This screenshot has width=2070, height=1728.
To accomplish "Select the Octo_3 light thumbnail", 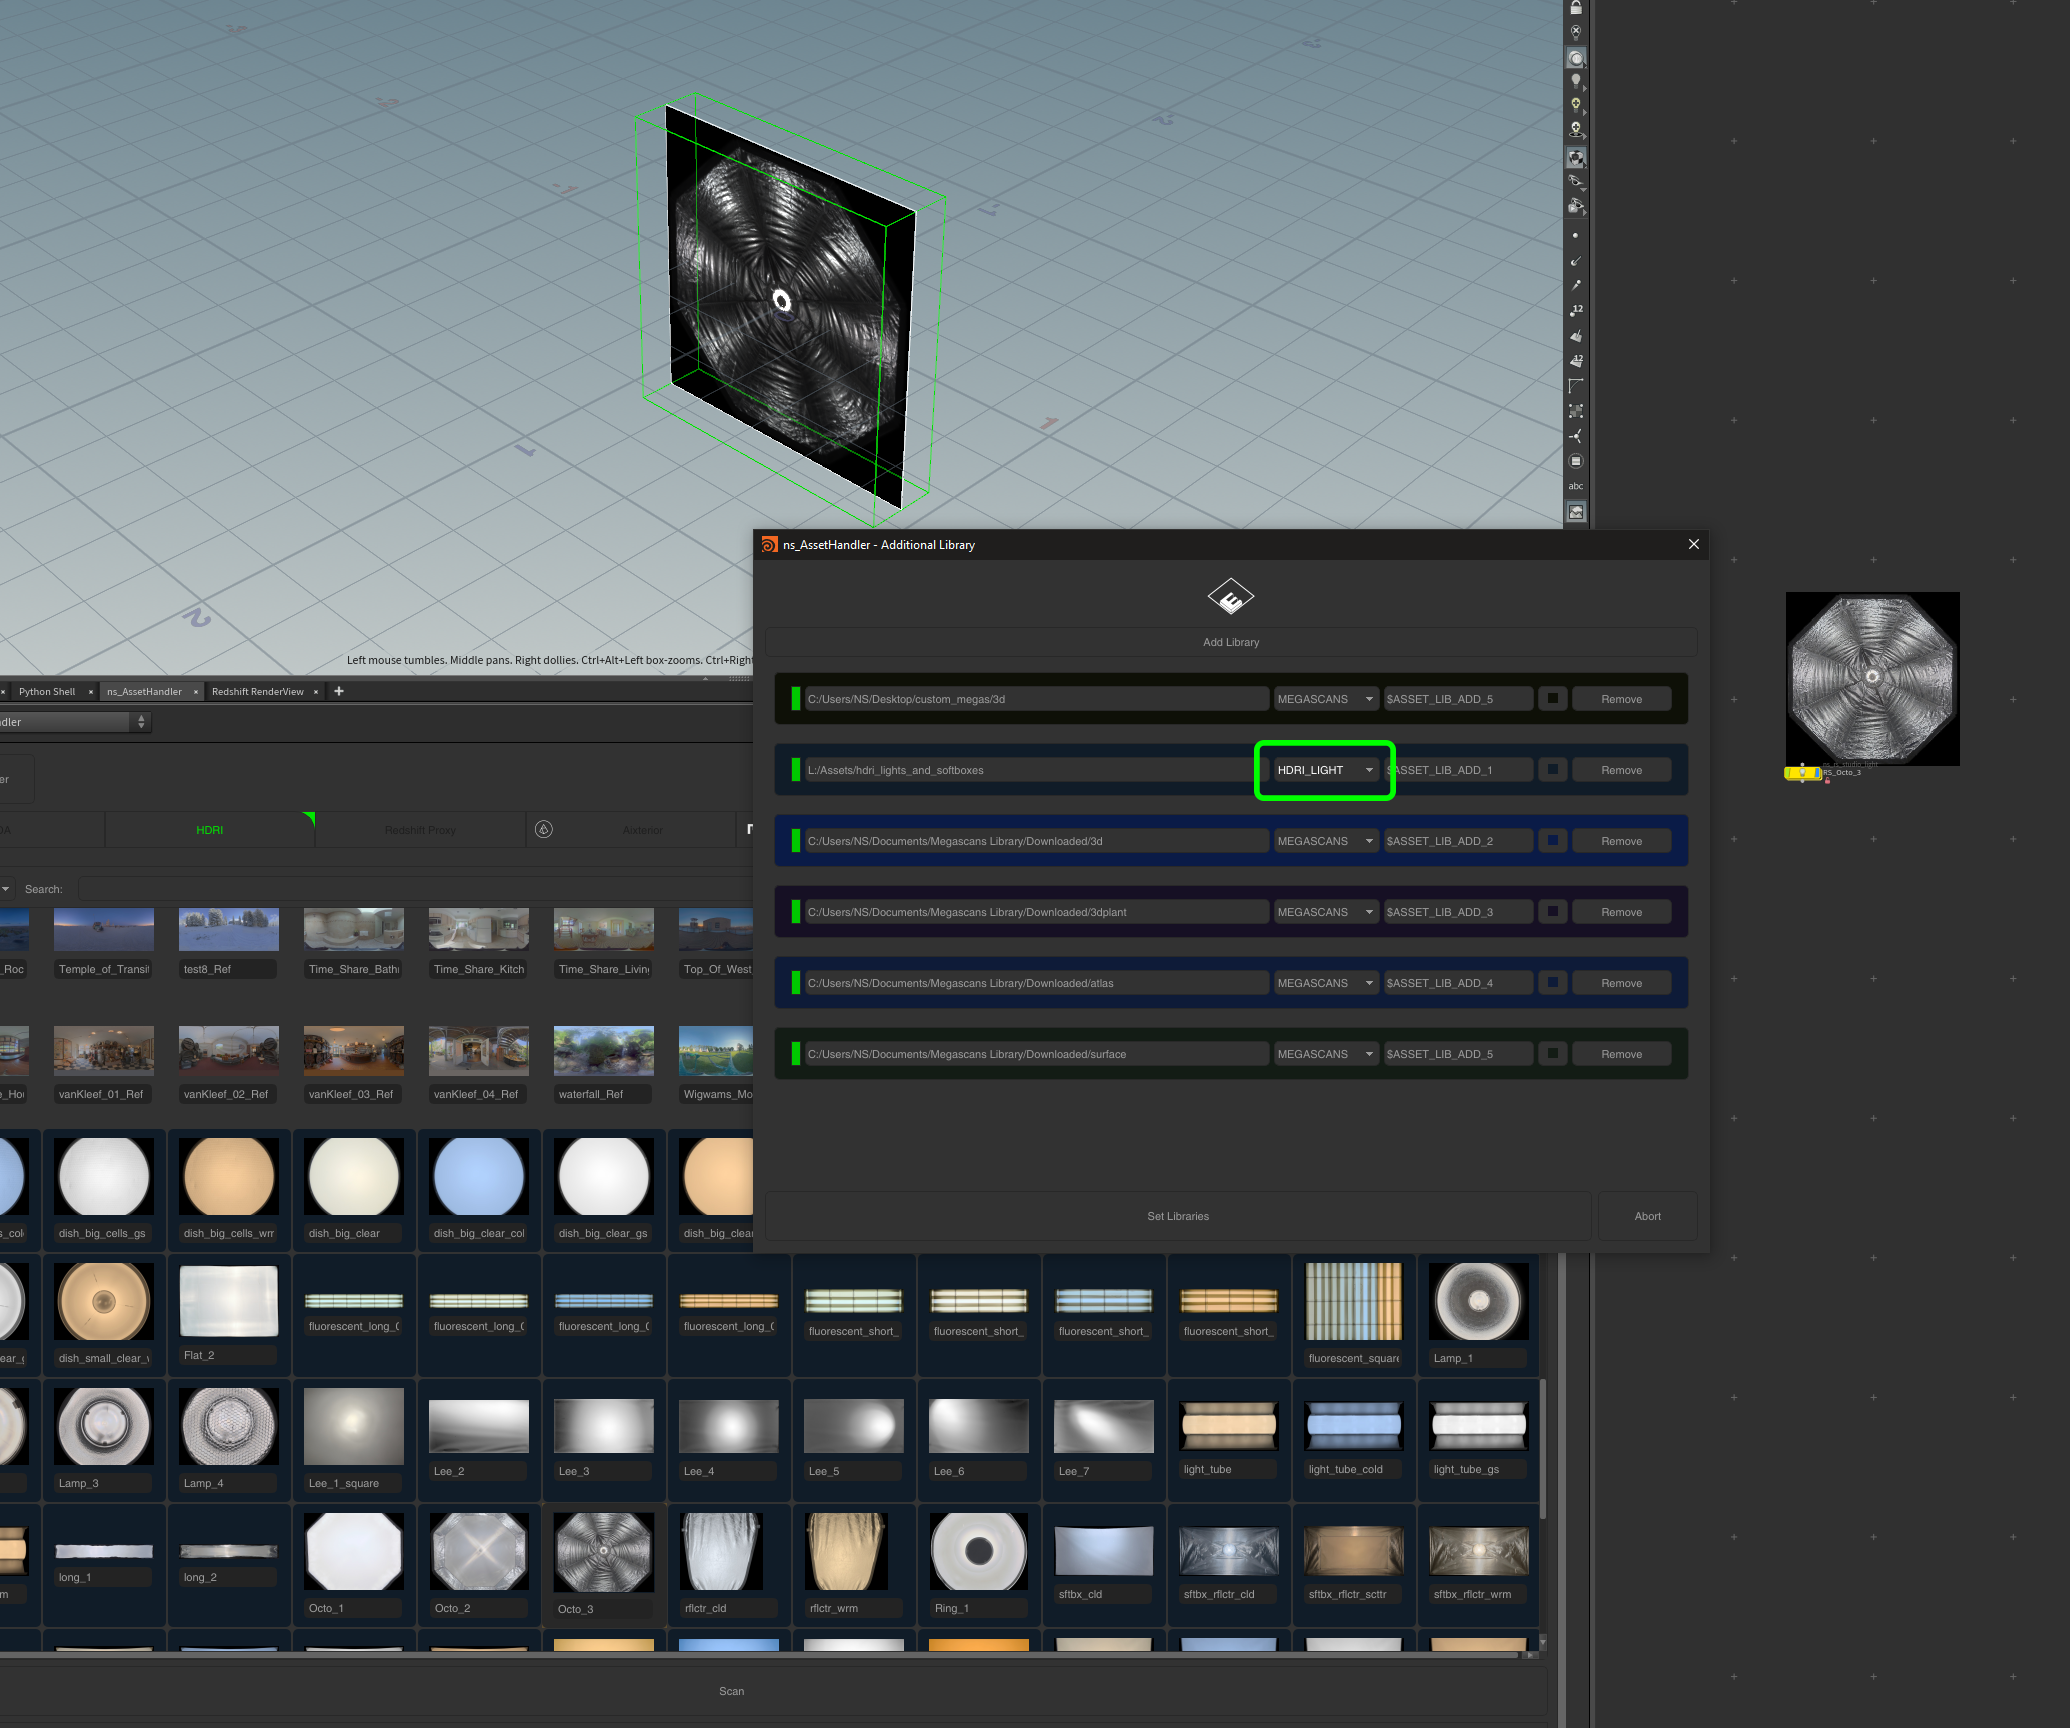I will pyautogui.click(x=603, y=1552).
